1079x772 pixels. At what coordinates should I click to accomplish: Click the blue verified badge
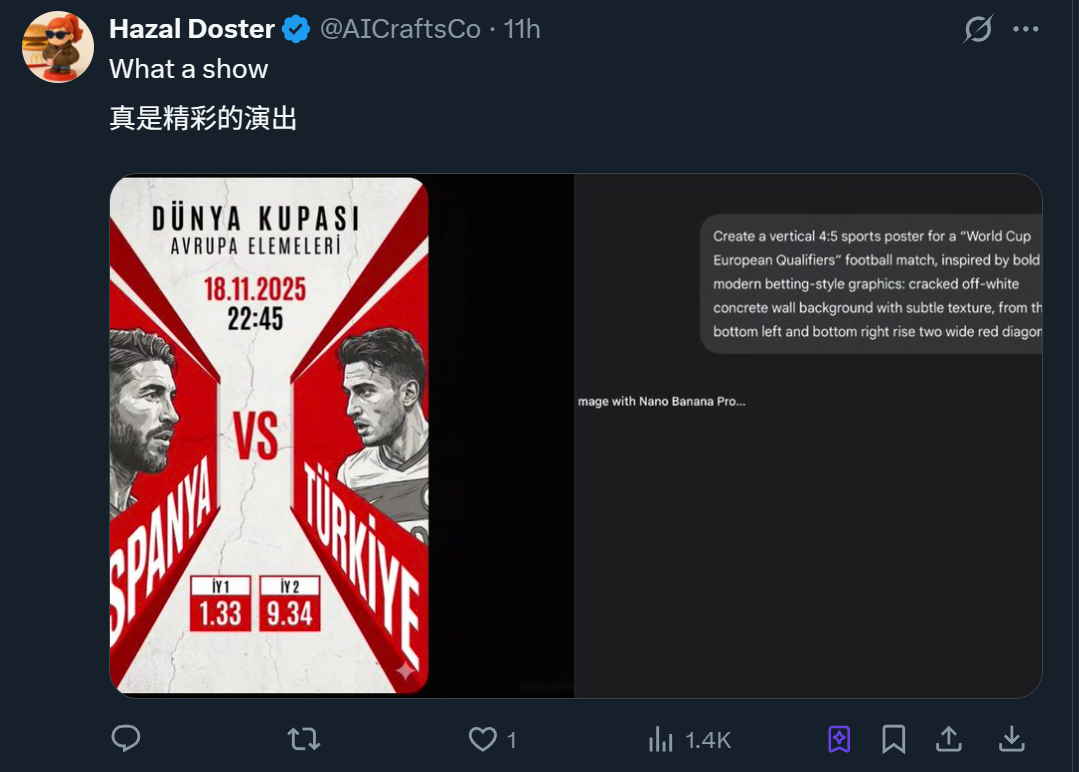[295, 30]
